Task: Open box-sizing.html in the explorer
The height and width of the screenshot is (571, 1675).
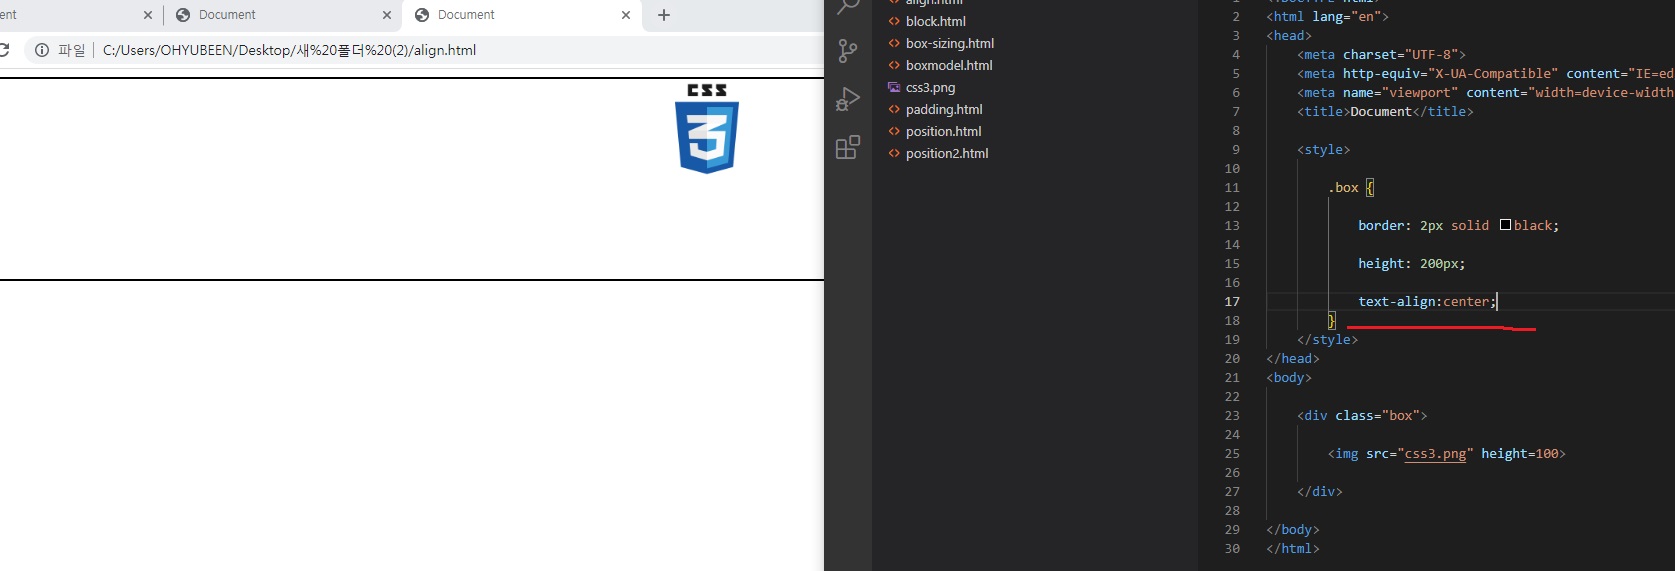Action: point(949,43)
